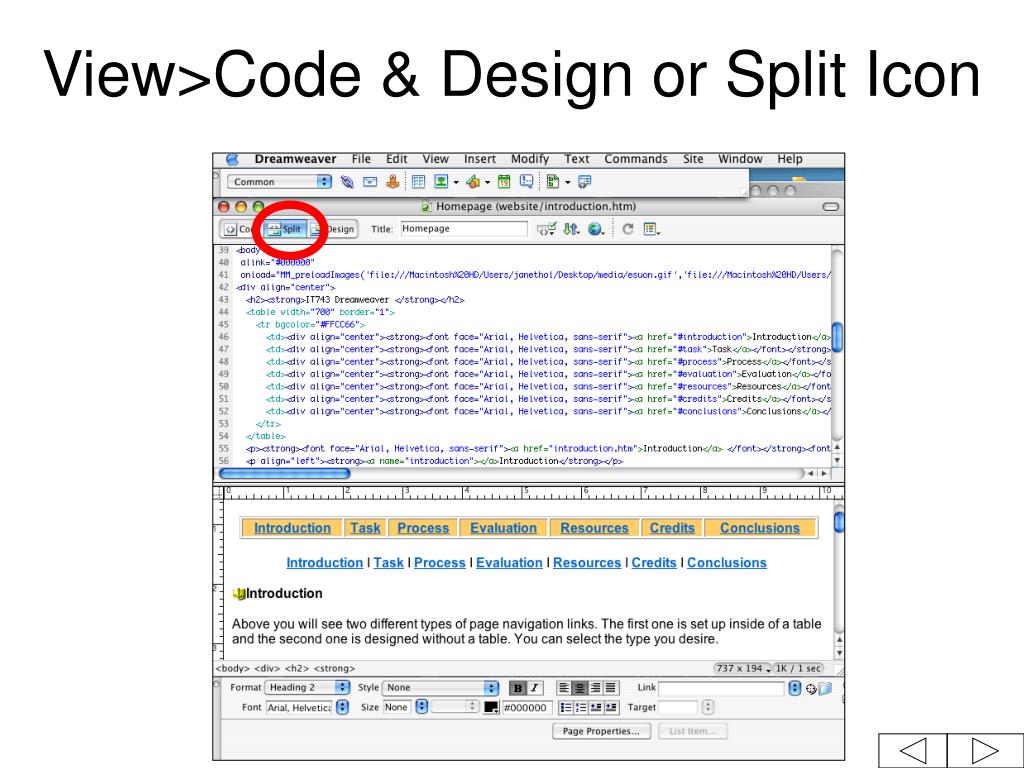
Task: Align text left
Action: [x=564, y=688]
